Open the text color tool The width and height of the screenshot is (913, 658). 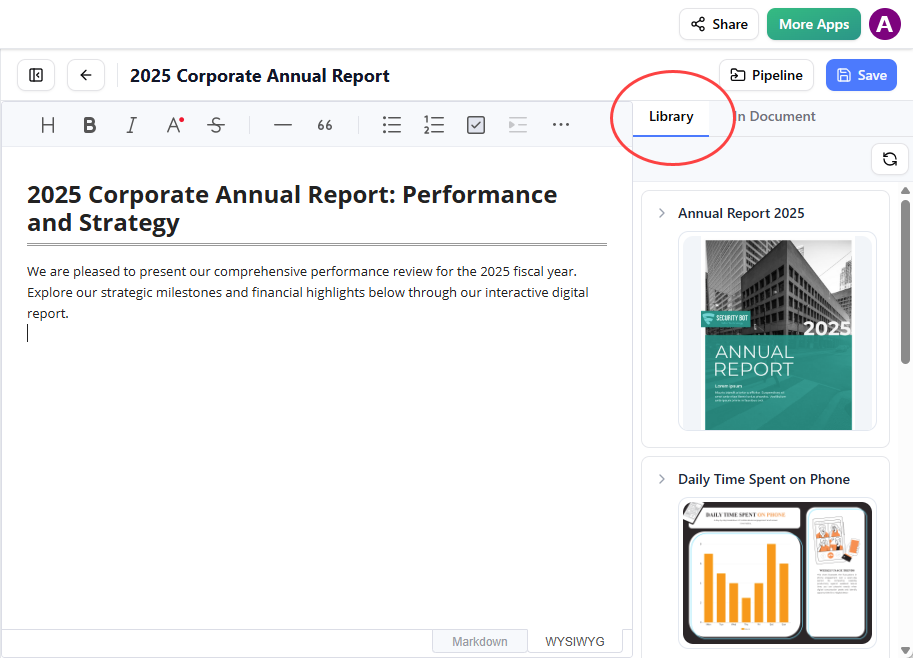(x=174, y=125)
